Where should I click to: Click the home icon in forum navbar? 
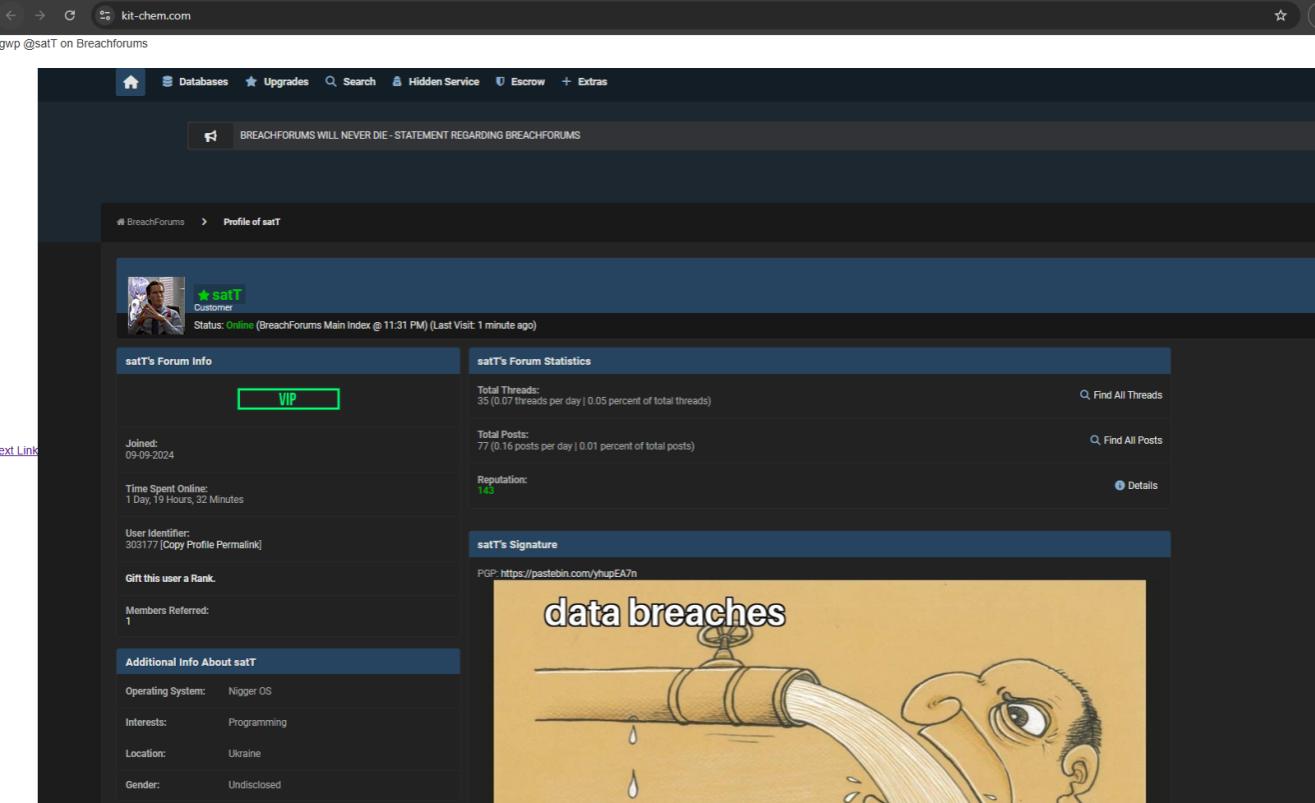click(130, 82)
